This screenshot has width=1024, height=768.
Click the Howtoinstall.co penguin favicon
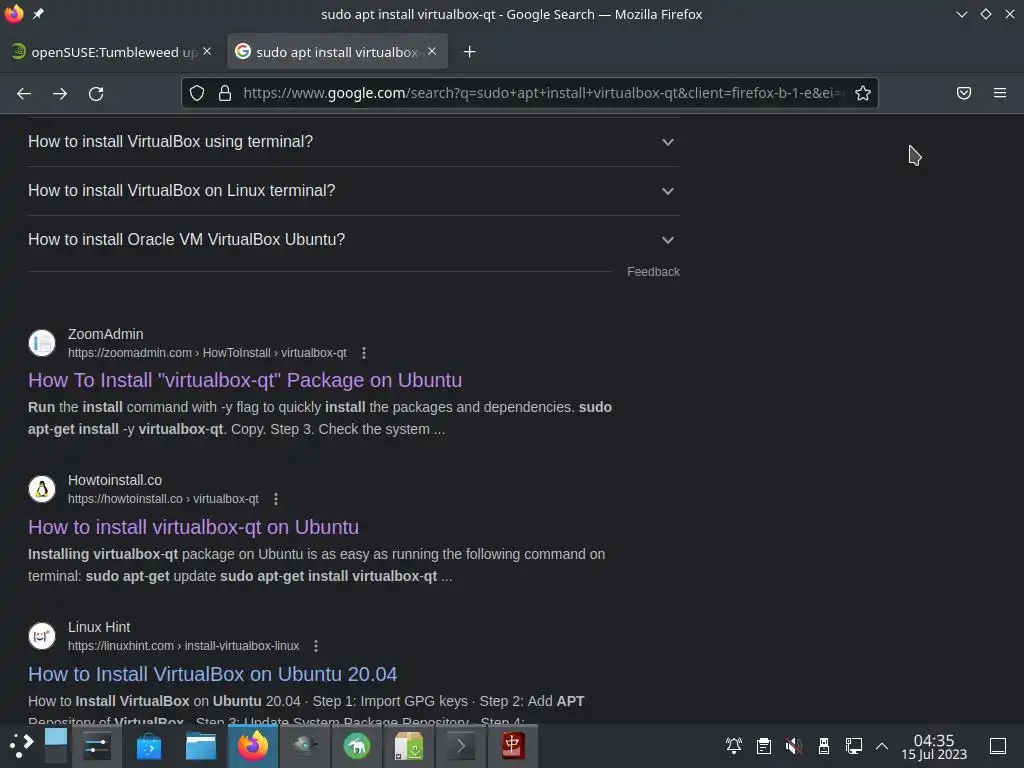42,489
